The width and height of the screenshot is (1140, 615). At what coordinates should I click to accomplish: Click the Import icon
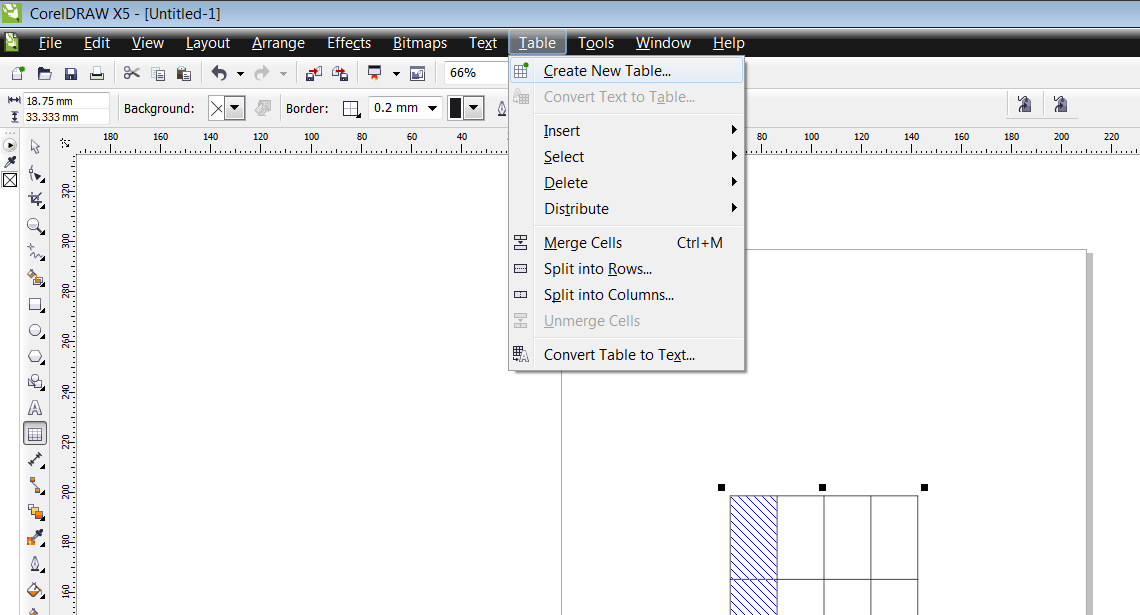point(313,73)
